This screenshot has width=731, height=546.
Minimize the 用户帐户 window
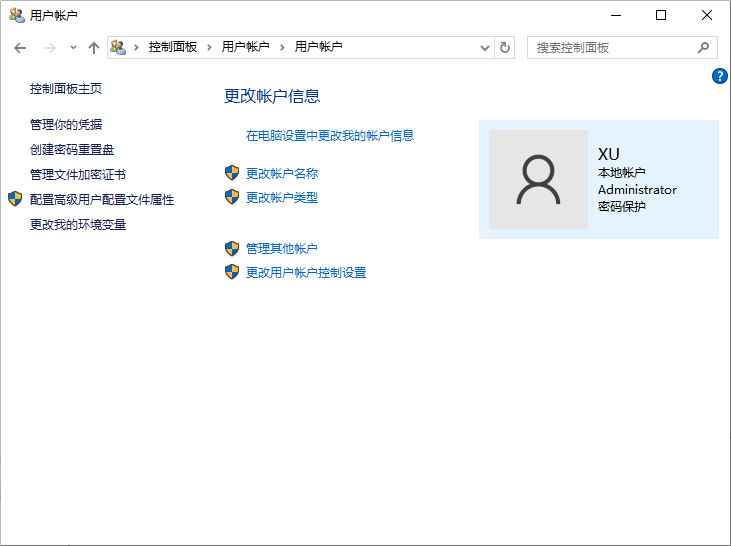tap(616, 15)
